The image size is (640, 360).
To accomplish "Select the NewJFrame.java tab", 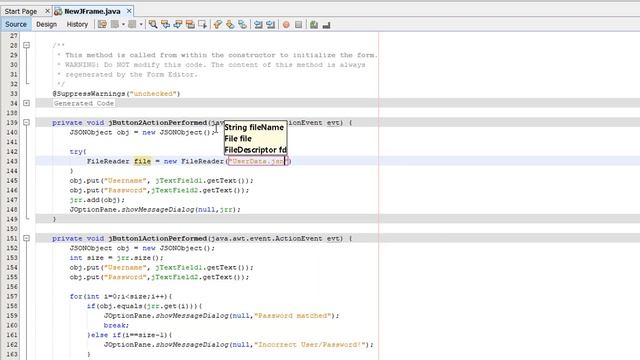I will tap(92, 11).
